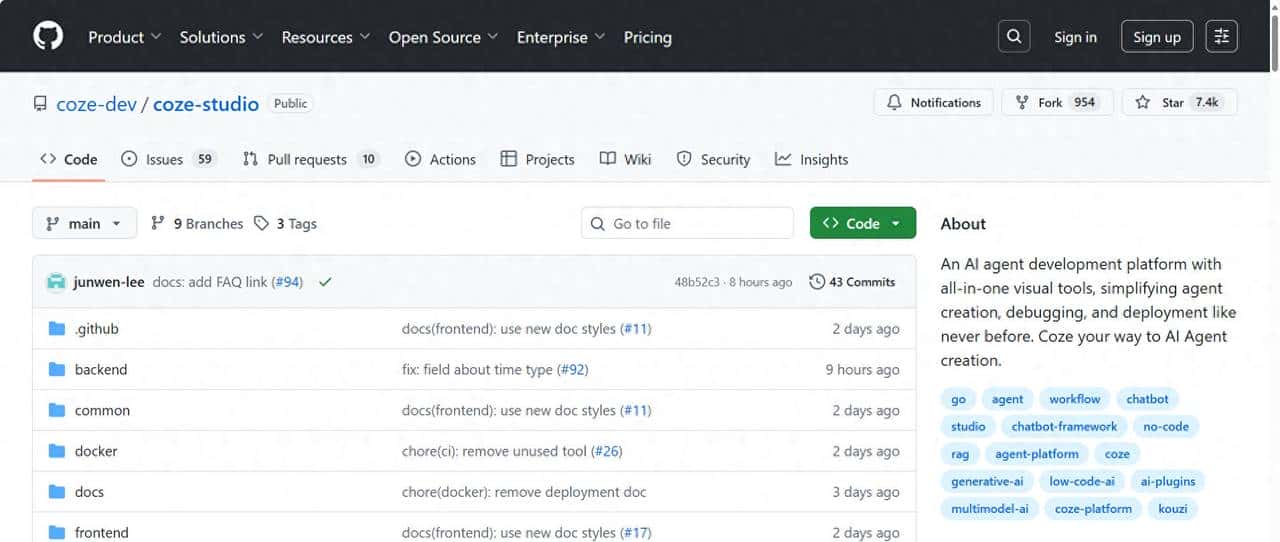Open the 43 Commits history

click(x=852, y=282)
